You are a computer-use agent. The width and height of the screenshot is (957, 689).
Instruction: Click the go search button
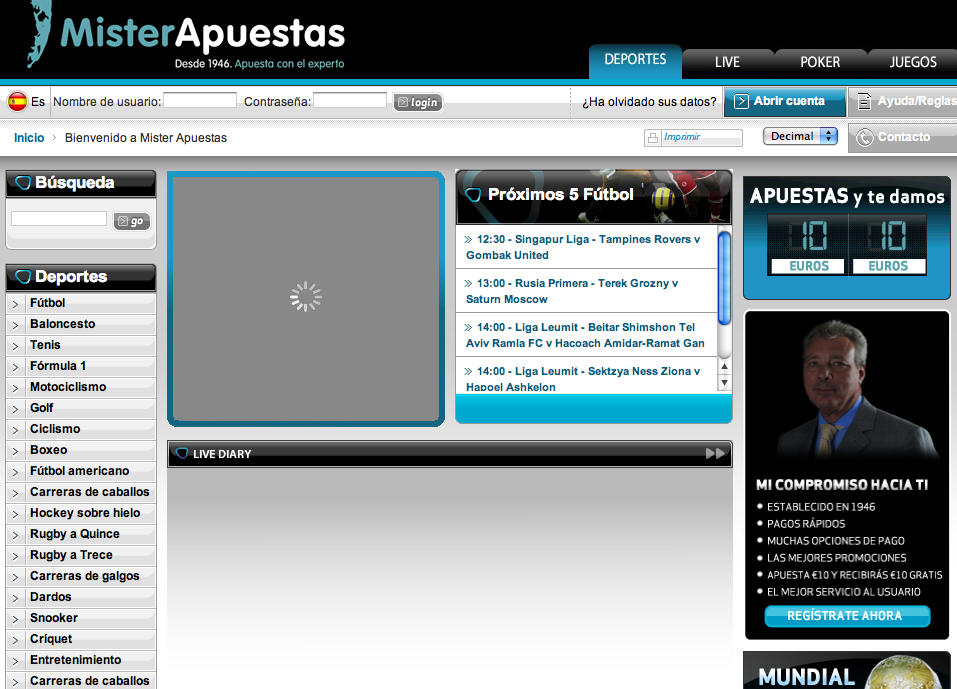pyautogui.click(x=132, y=221)
